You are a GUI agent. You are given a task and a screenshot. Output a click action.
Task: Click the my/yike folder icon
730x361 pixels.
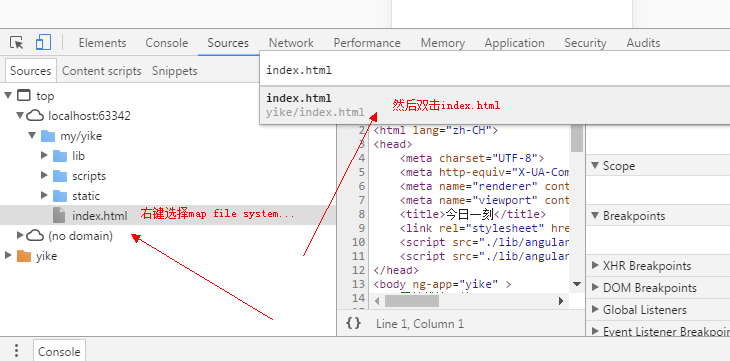click(48, 136)
